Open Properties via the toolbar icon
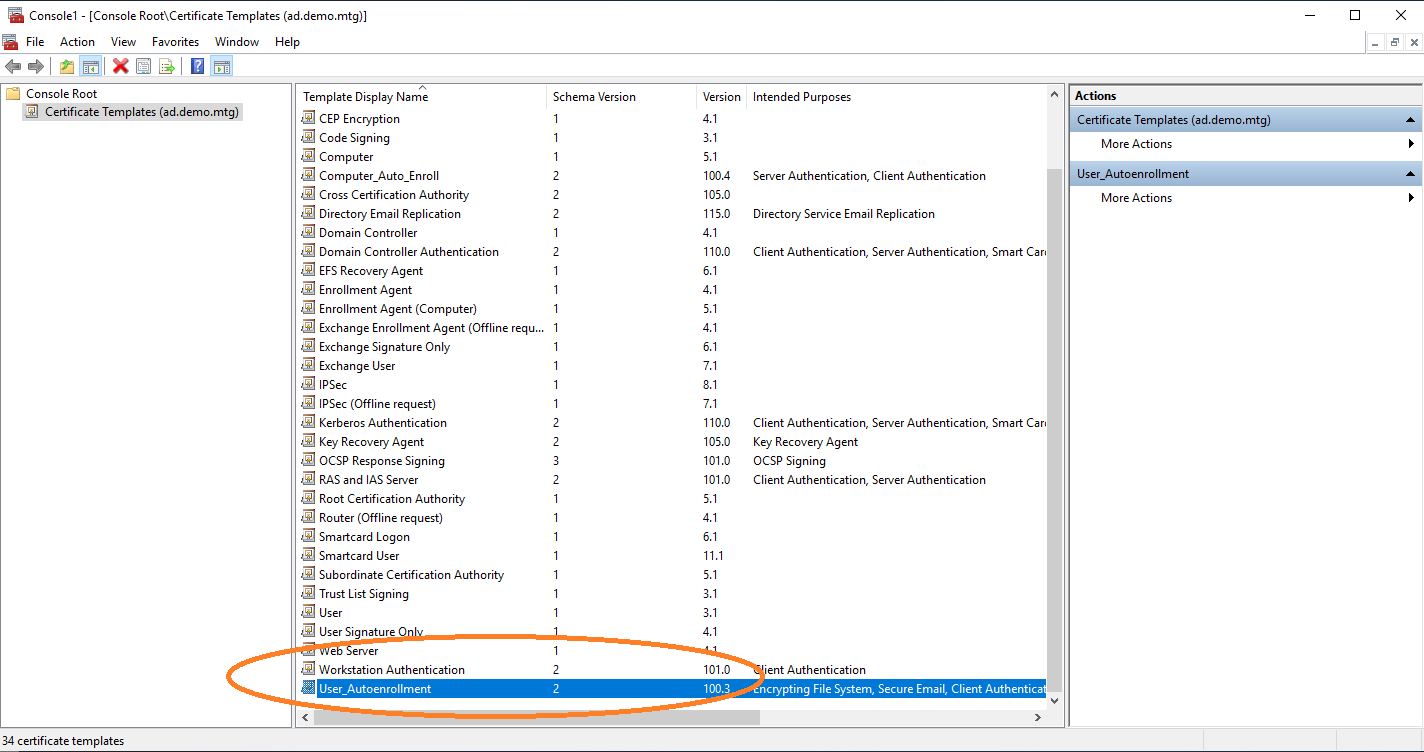Viewport: 1424px width, 752px height. 144,67
